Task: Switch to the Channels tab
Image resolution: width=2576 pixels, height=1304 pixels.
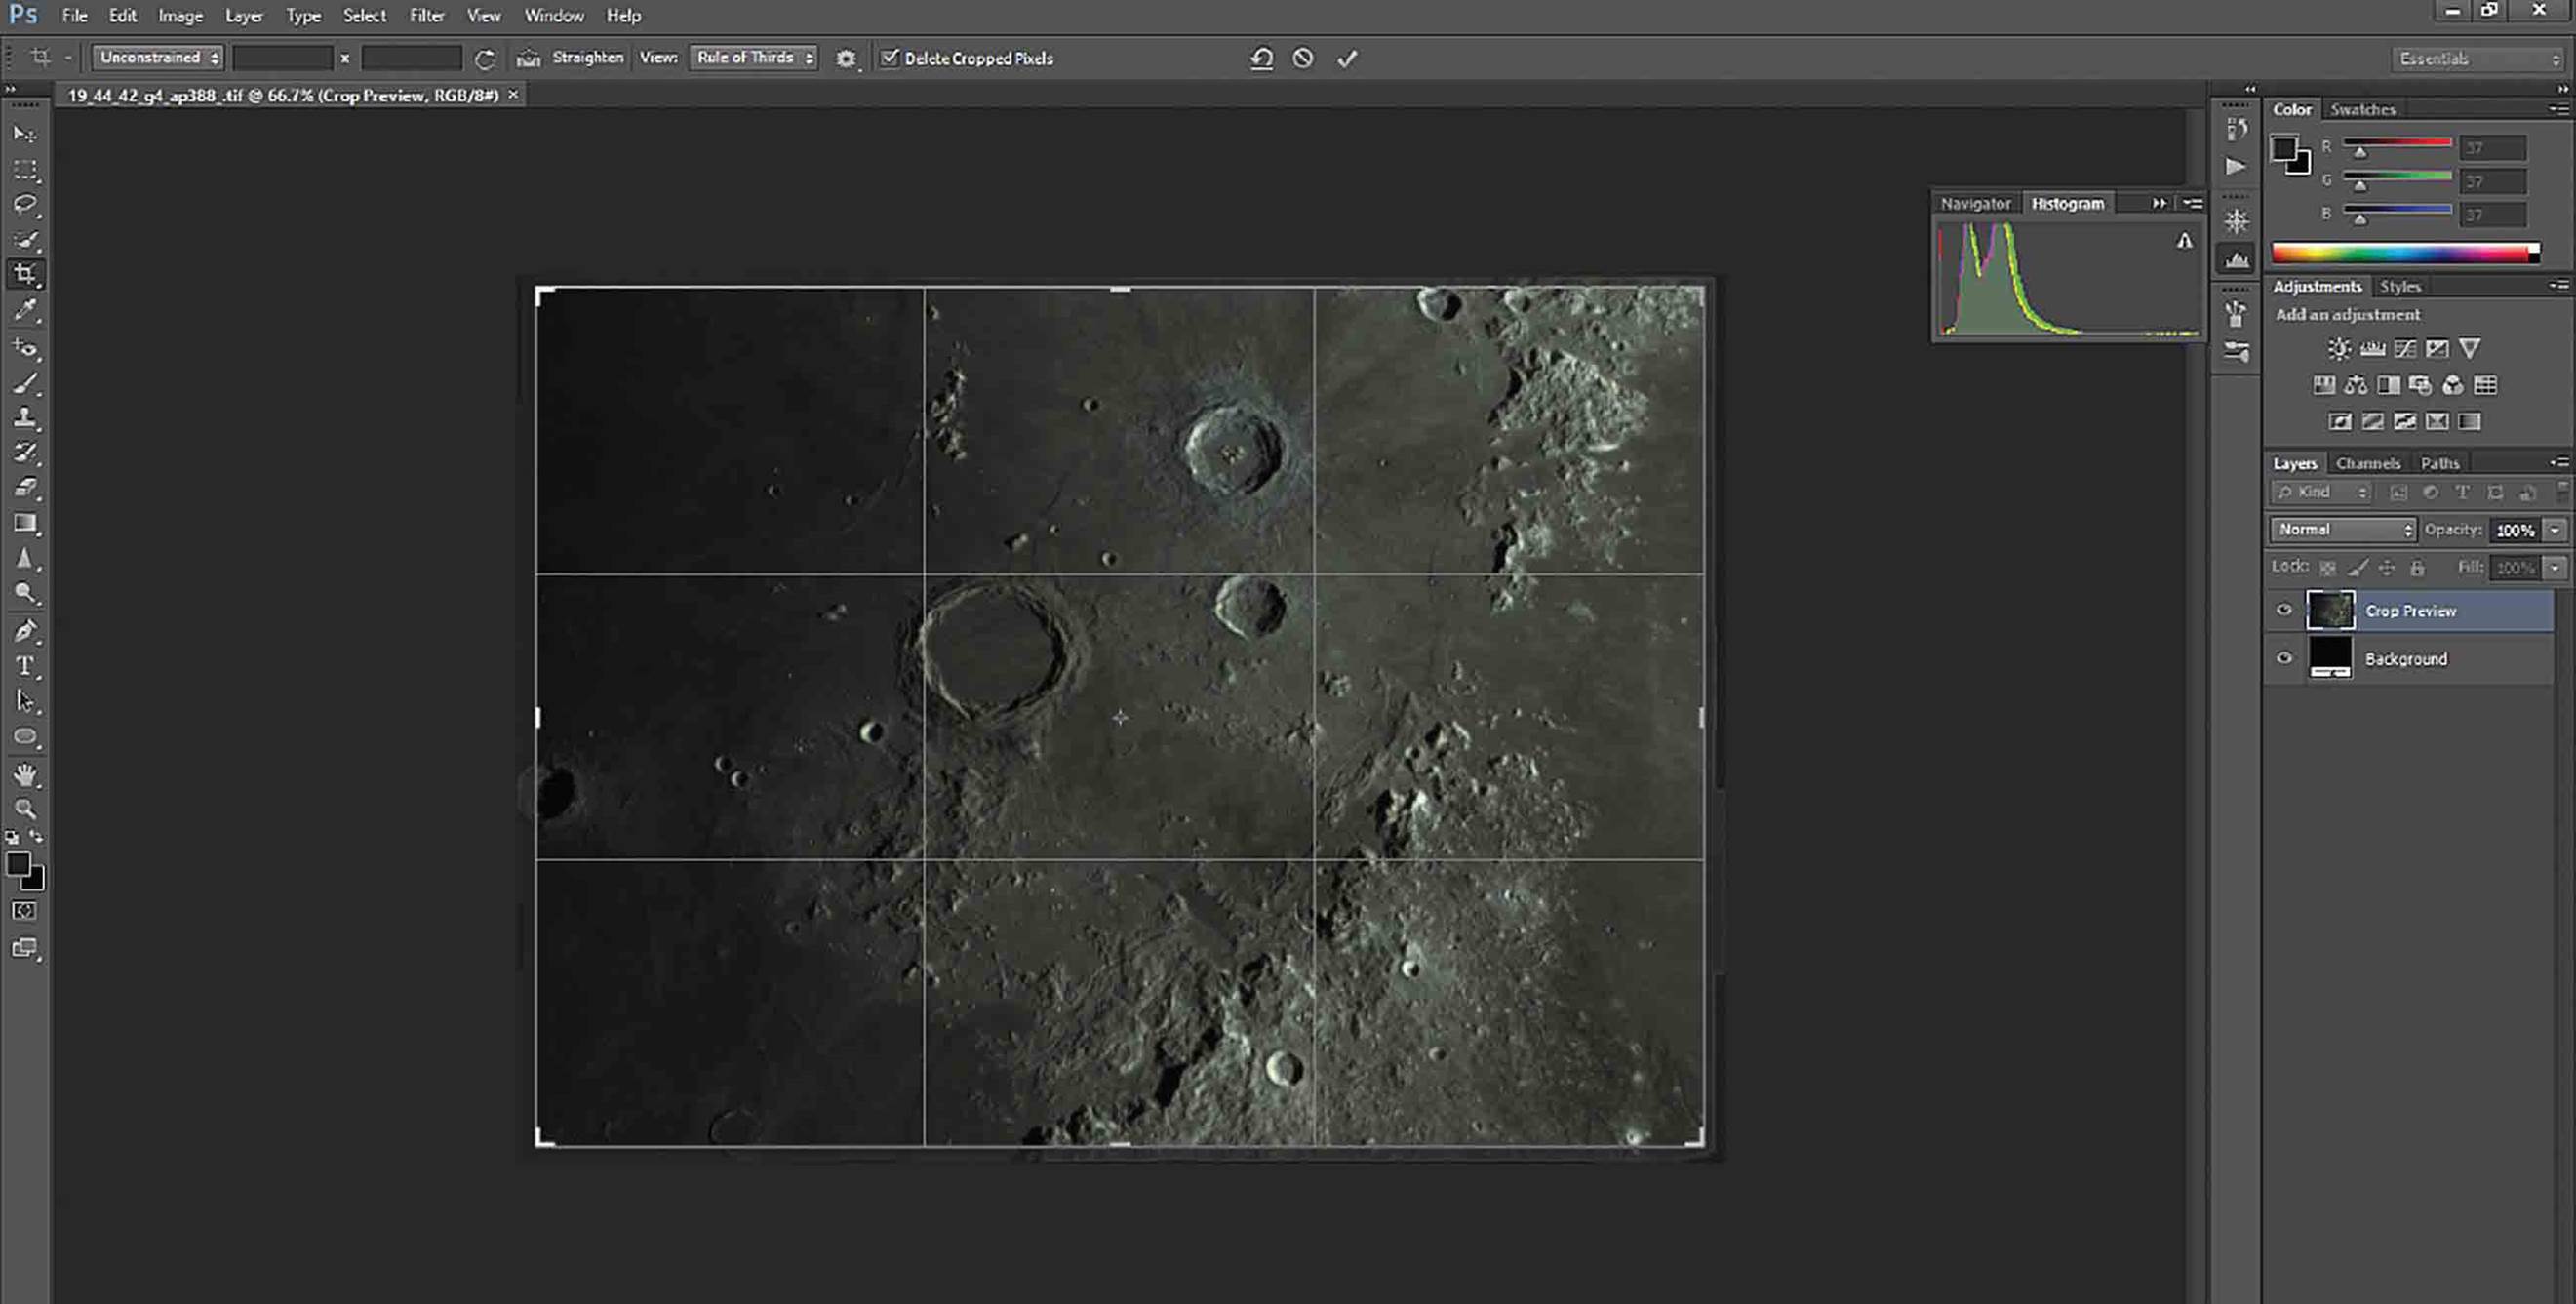Action: click(2367, 463)
